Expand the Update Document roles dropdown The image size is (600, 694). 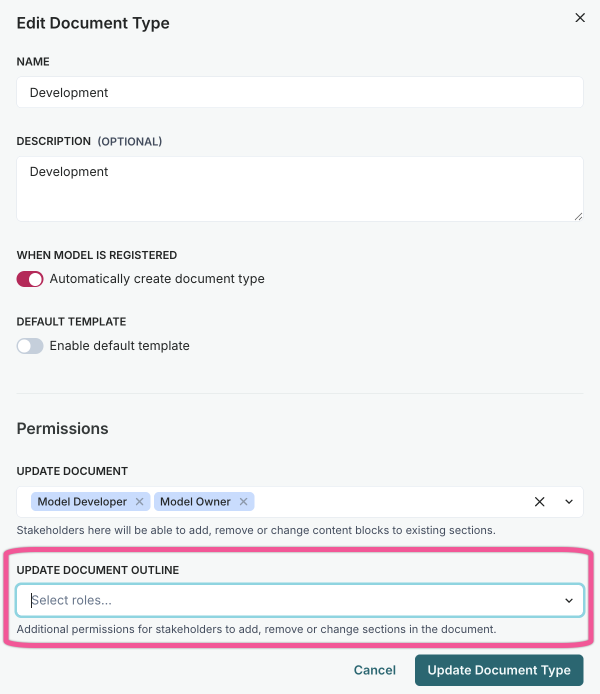pyautogui.click(x=569, y=502)
